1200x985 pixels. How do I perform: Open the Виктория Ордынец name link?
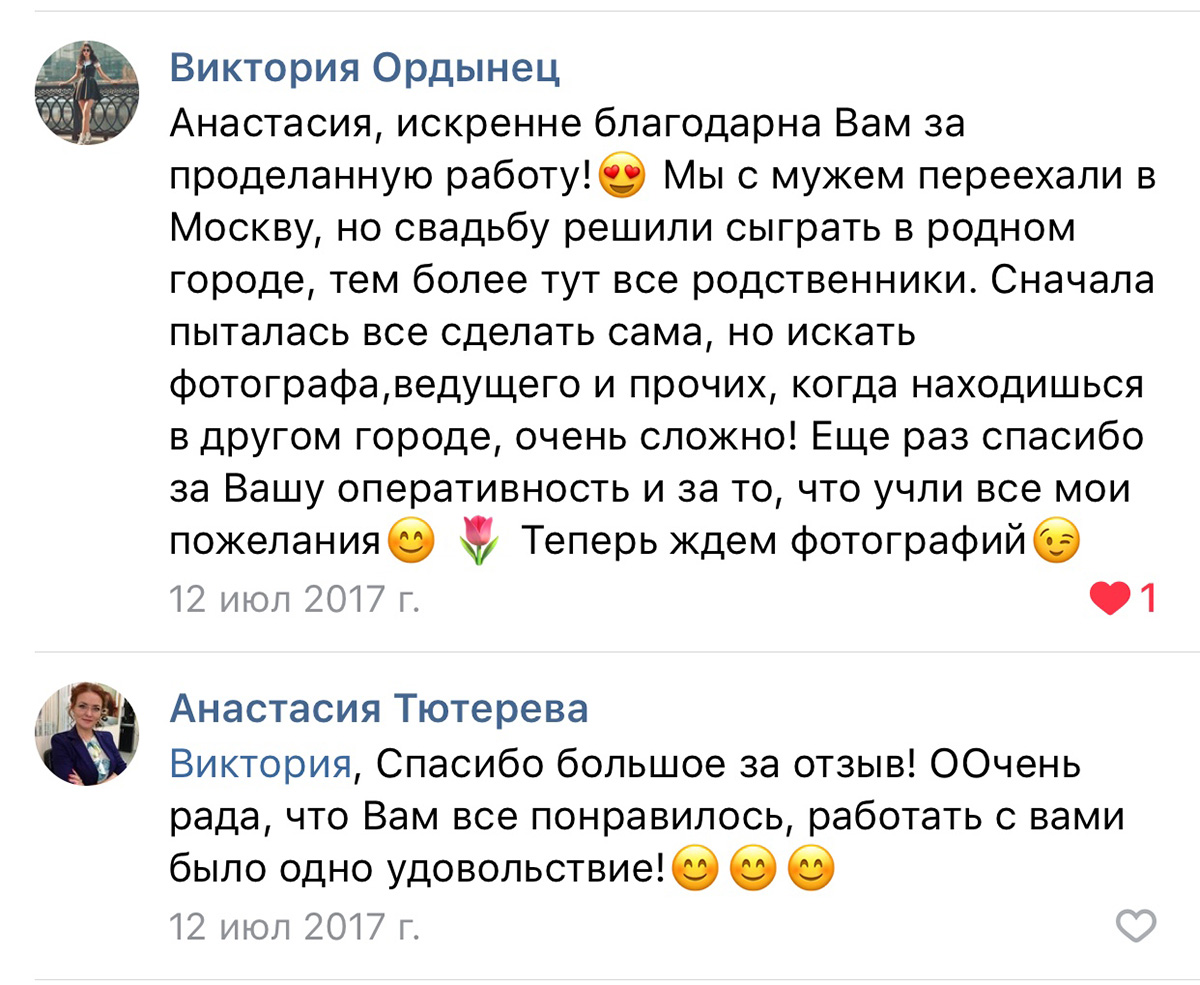(365, 69)
